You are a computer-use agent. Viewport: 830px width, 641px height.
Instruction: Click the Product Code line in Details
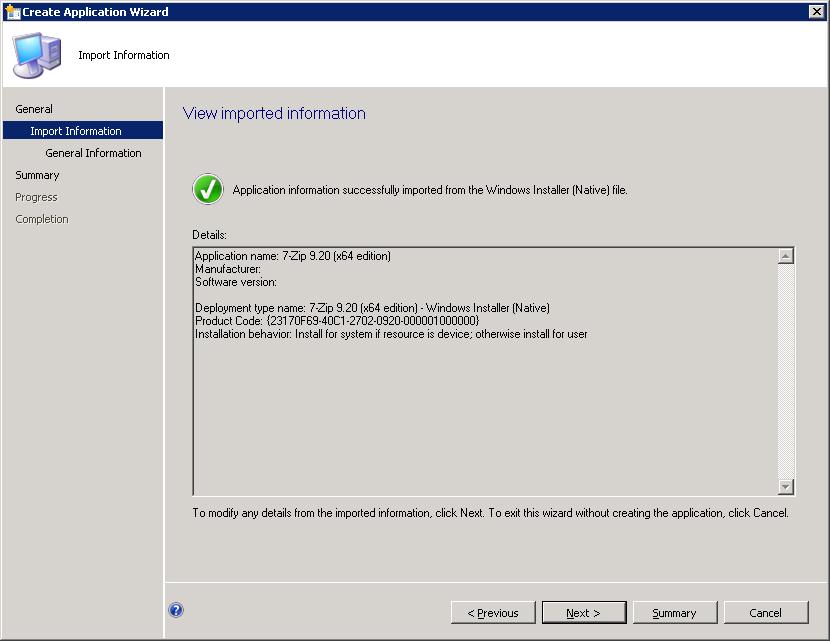pyautogui.click(x=337, y=321)
